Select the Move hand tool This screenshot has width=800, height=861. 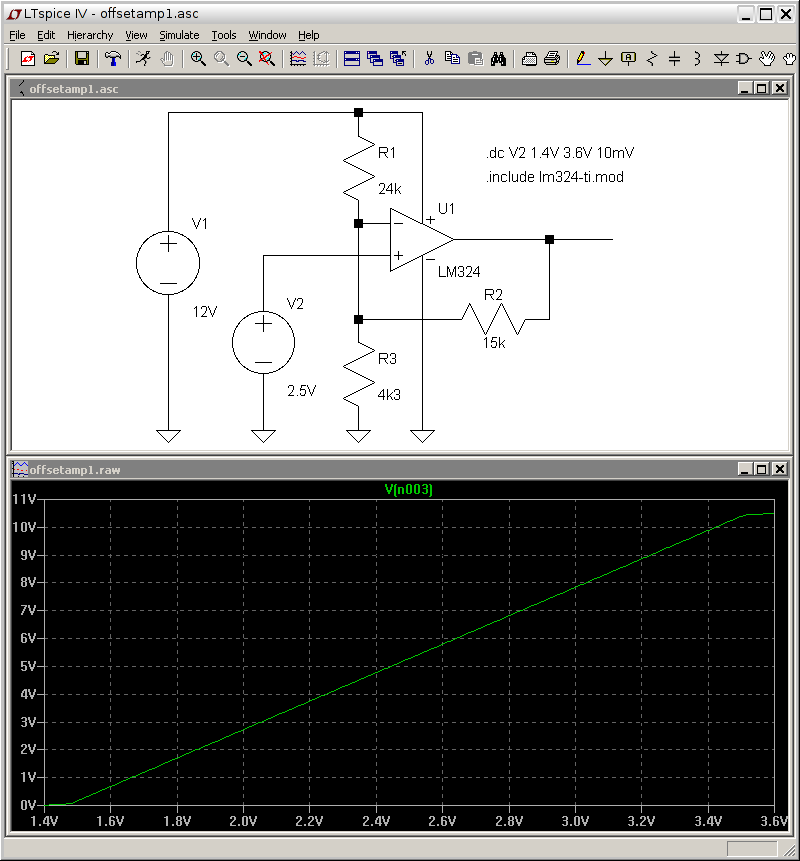coord(767,58)
